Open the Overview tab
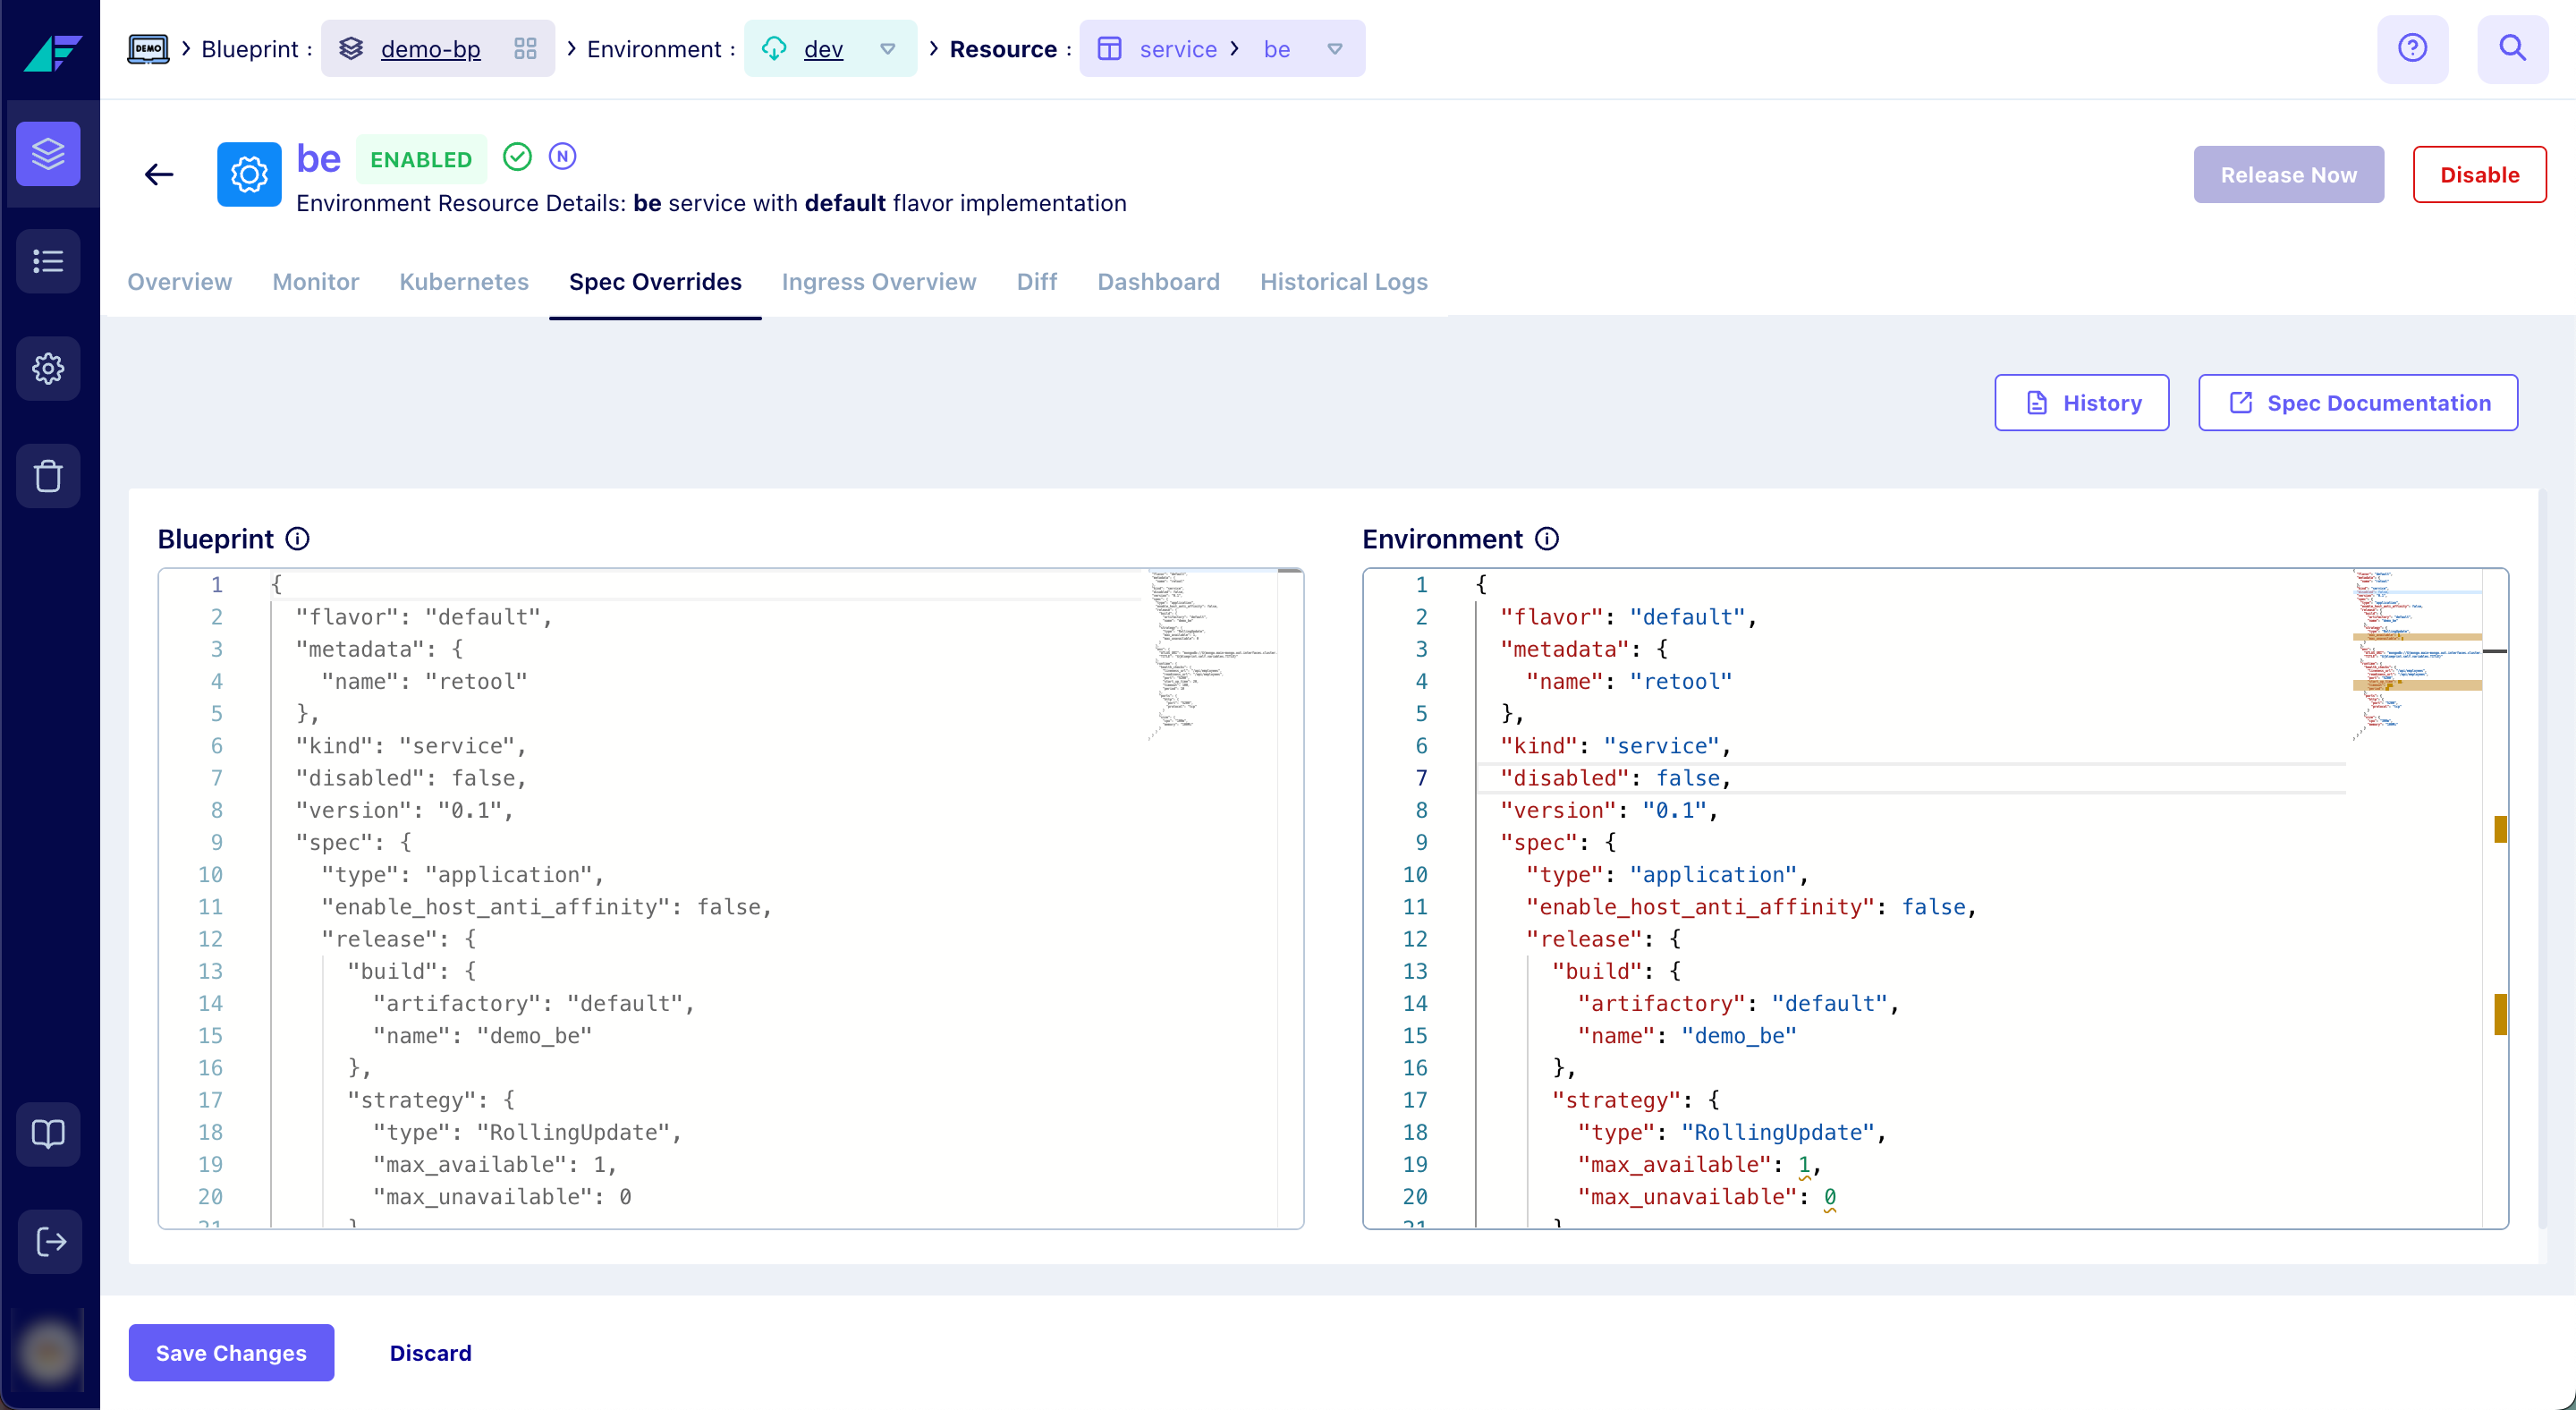 (x=180, y=282)
